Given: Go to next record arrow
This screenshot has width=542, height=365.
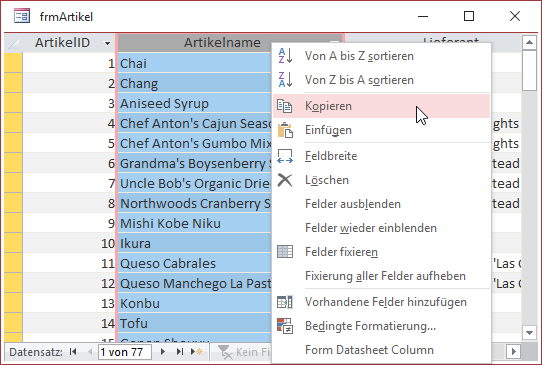Looking at the screenshot, I should coord(163,352).
